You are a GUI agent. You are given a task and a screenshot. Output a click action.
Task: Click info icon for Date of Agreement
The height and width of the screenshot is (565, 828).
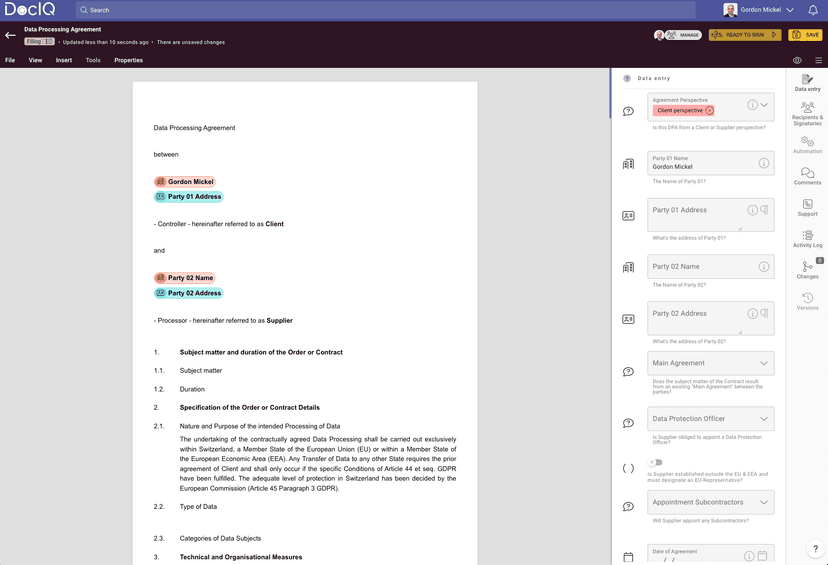749,556
